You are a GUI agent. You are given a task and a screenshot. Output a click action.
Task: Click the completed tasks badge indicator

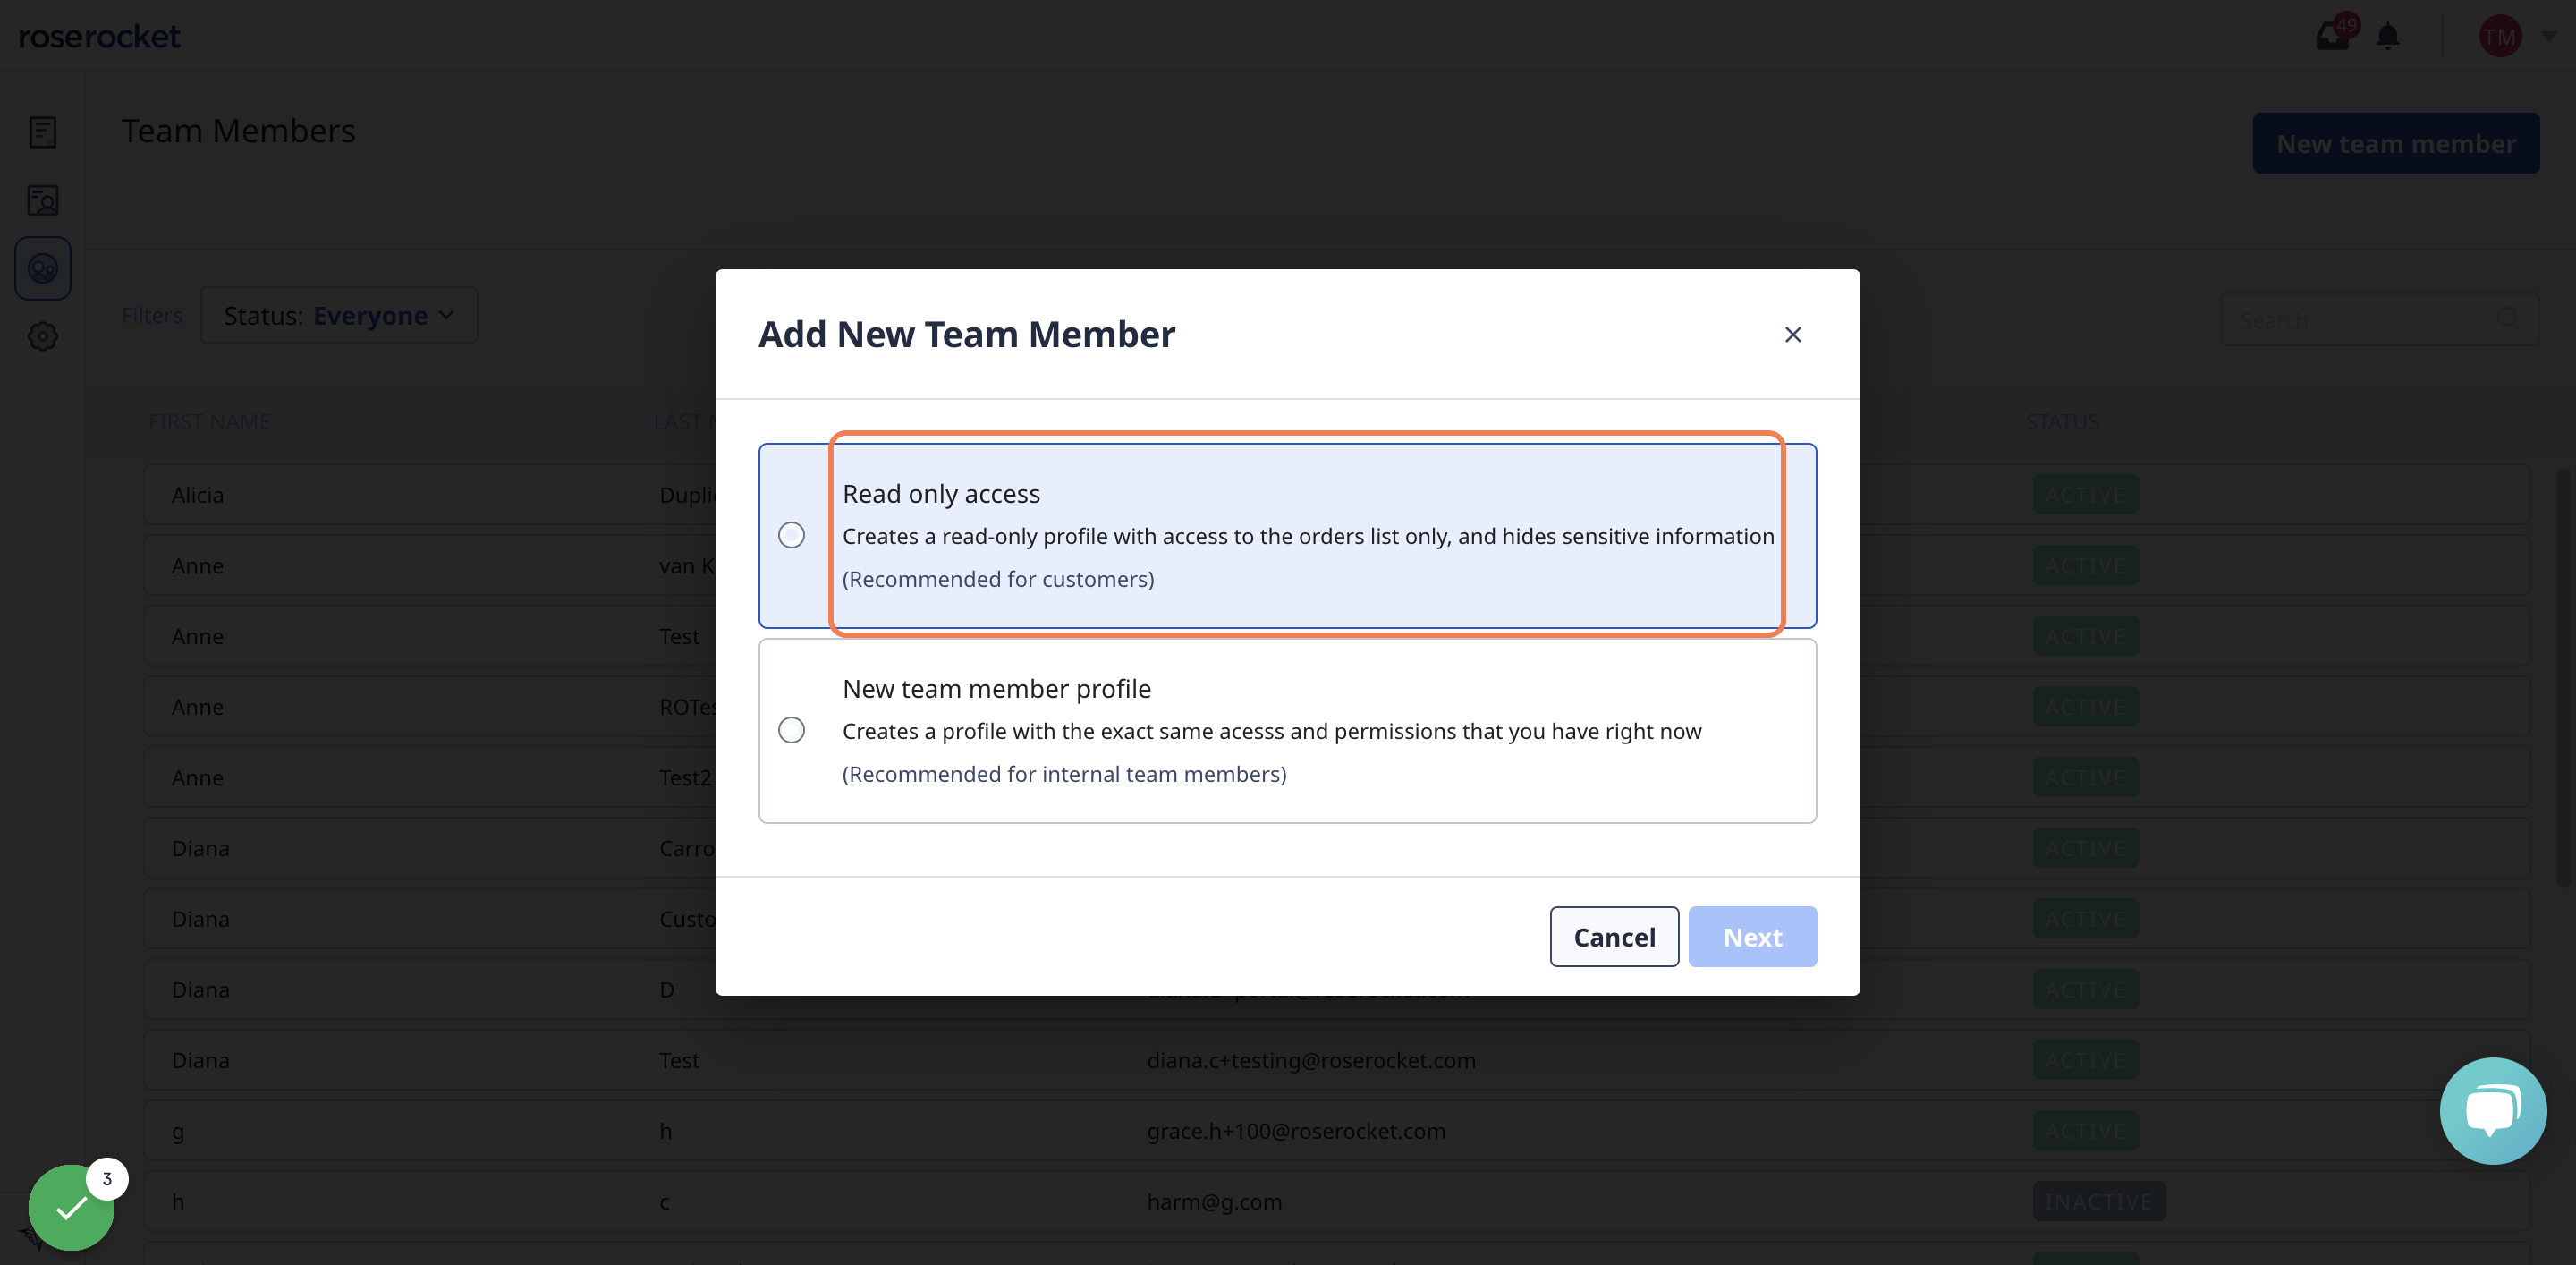(x=104, y=1180)
